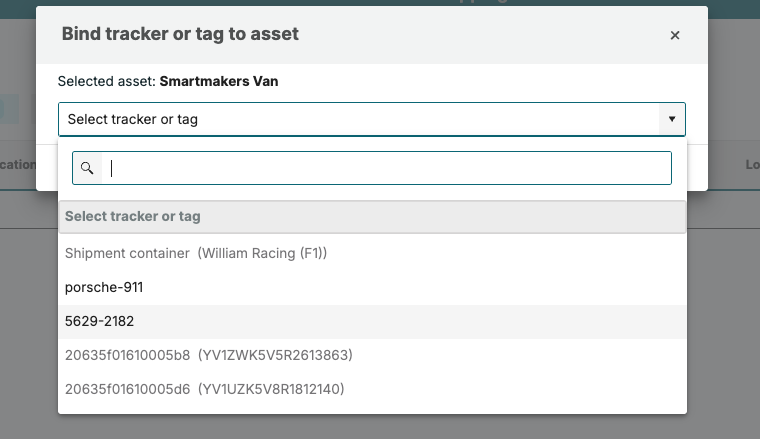Click the 'Selected asset:' label

pos(106,81)
